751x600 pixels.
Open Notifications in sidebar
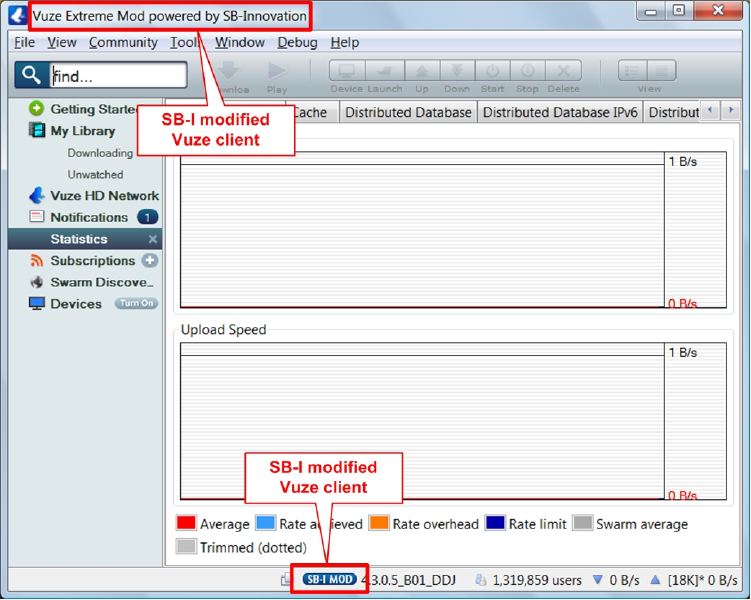coord(89,217)
